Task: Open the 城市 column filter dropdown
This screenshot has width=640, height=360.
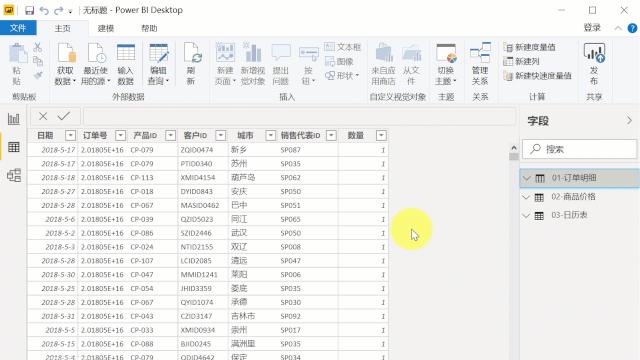Action: tap(271, 135)
